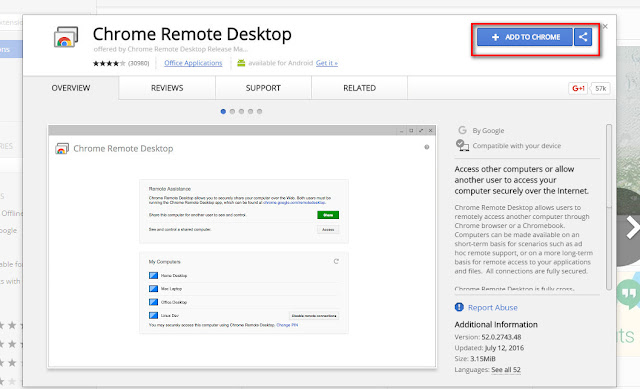Click the G+1 button
Screen dimensions: 640x389
point(578,88)
